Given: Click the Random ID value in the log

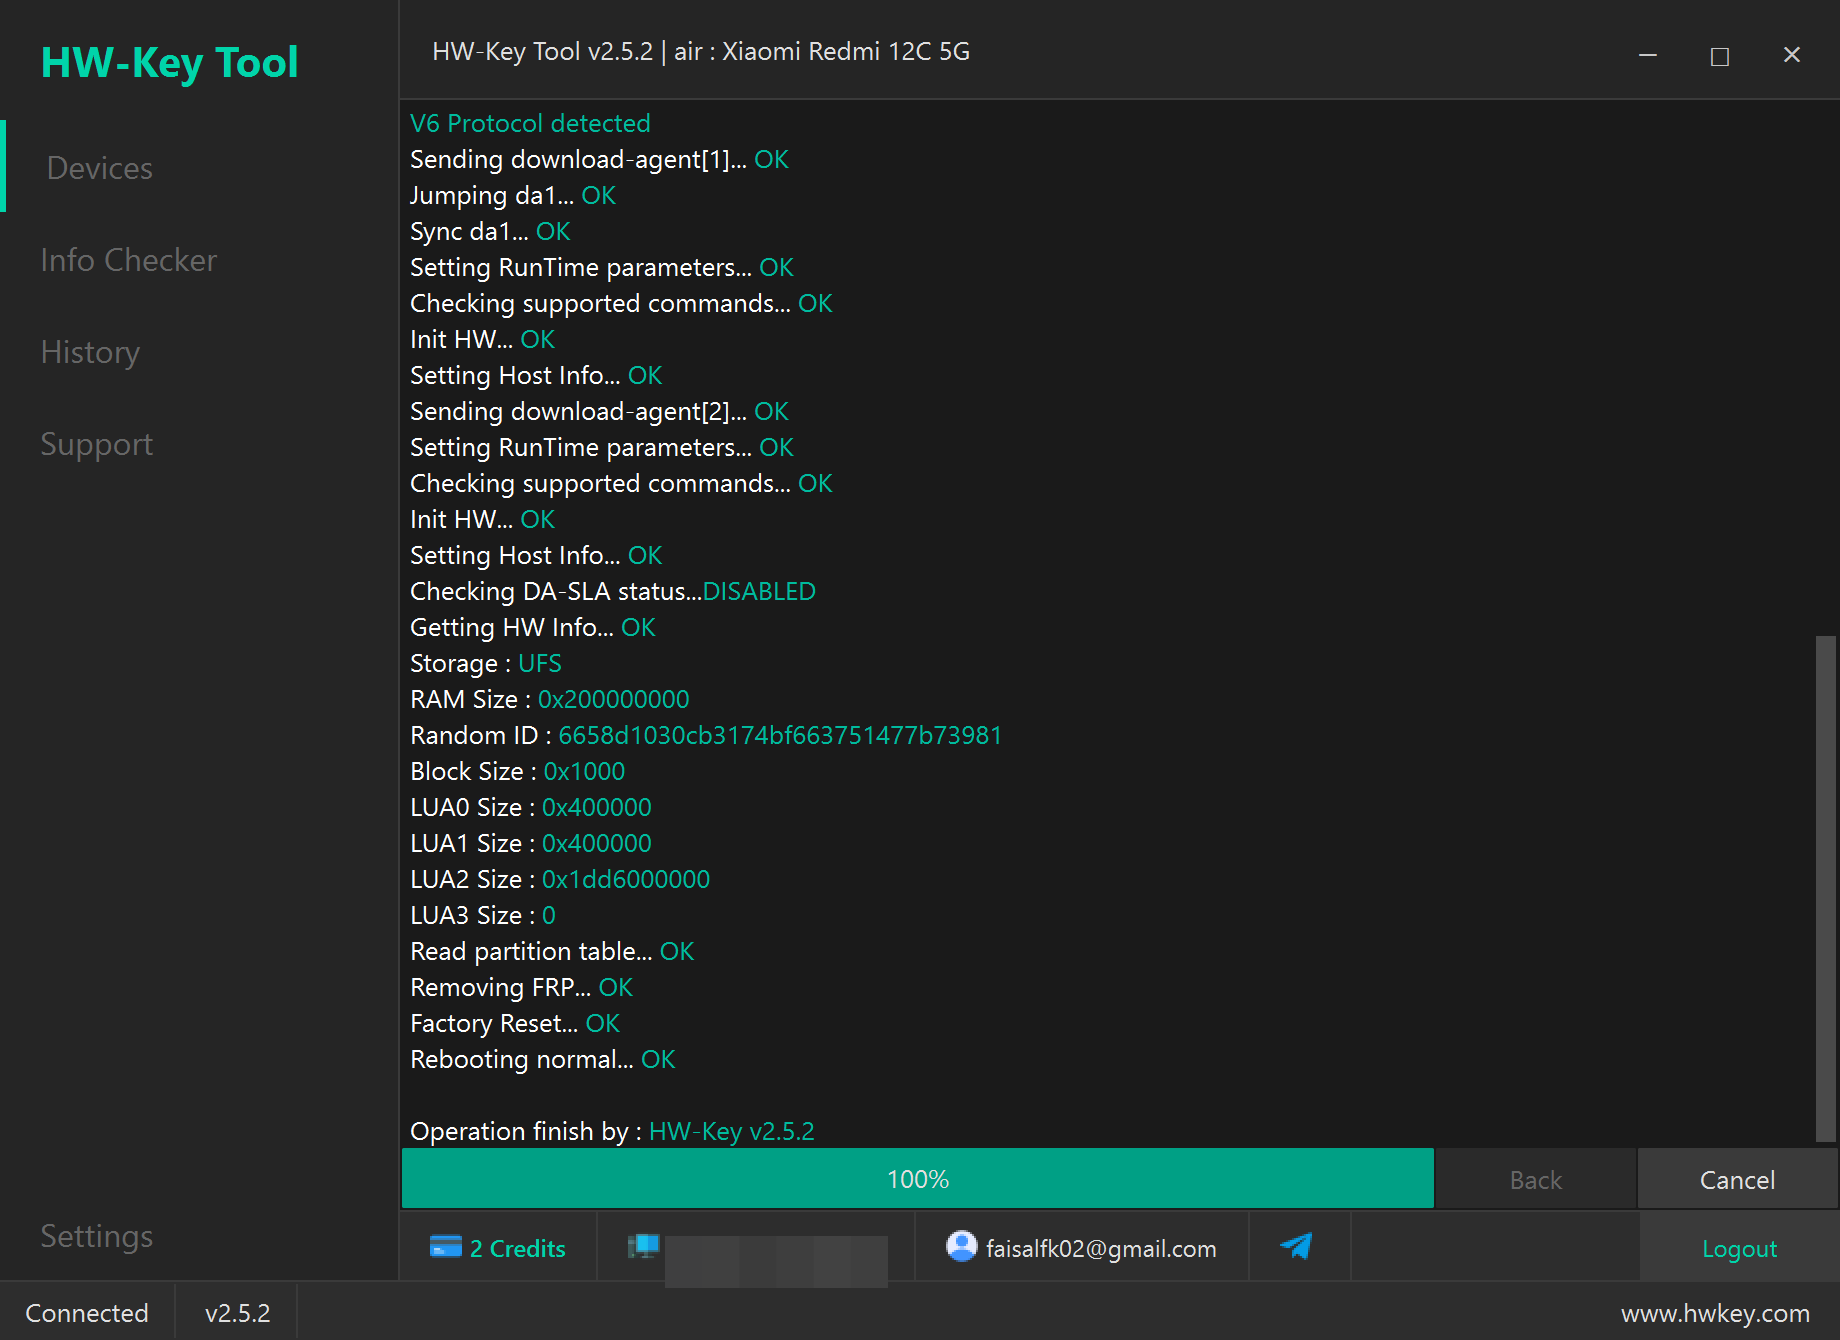Looking at the screenshot, I should [780, 735].
